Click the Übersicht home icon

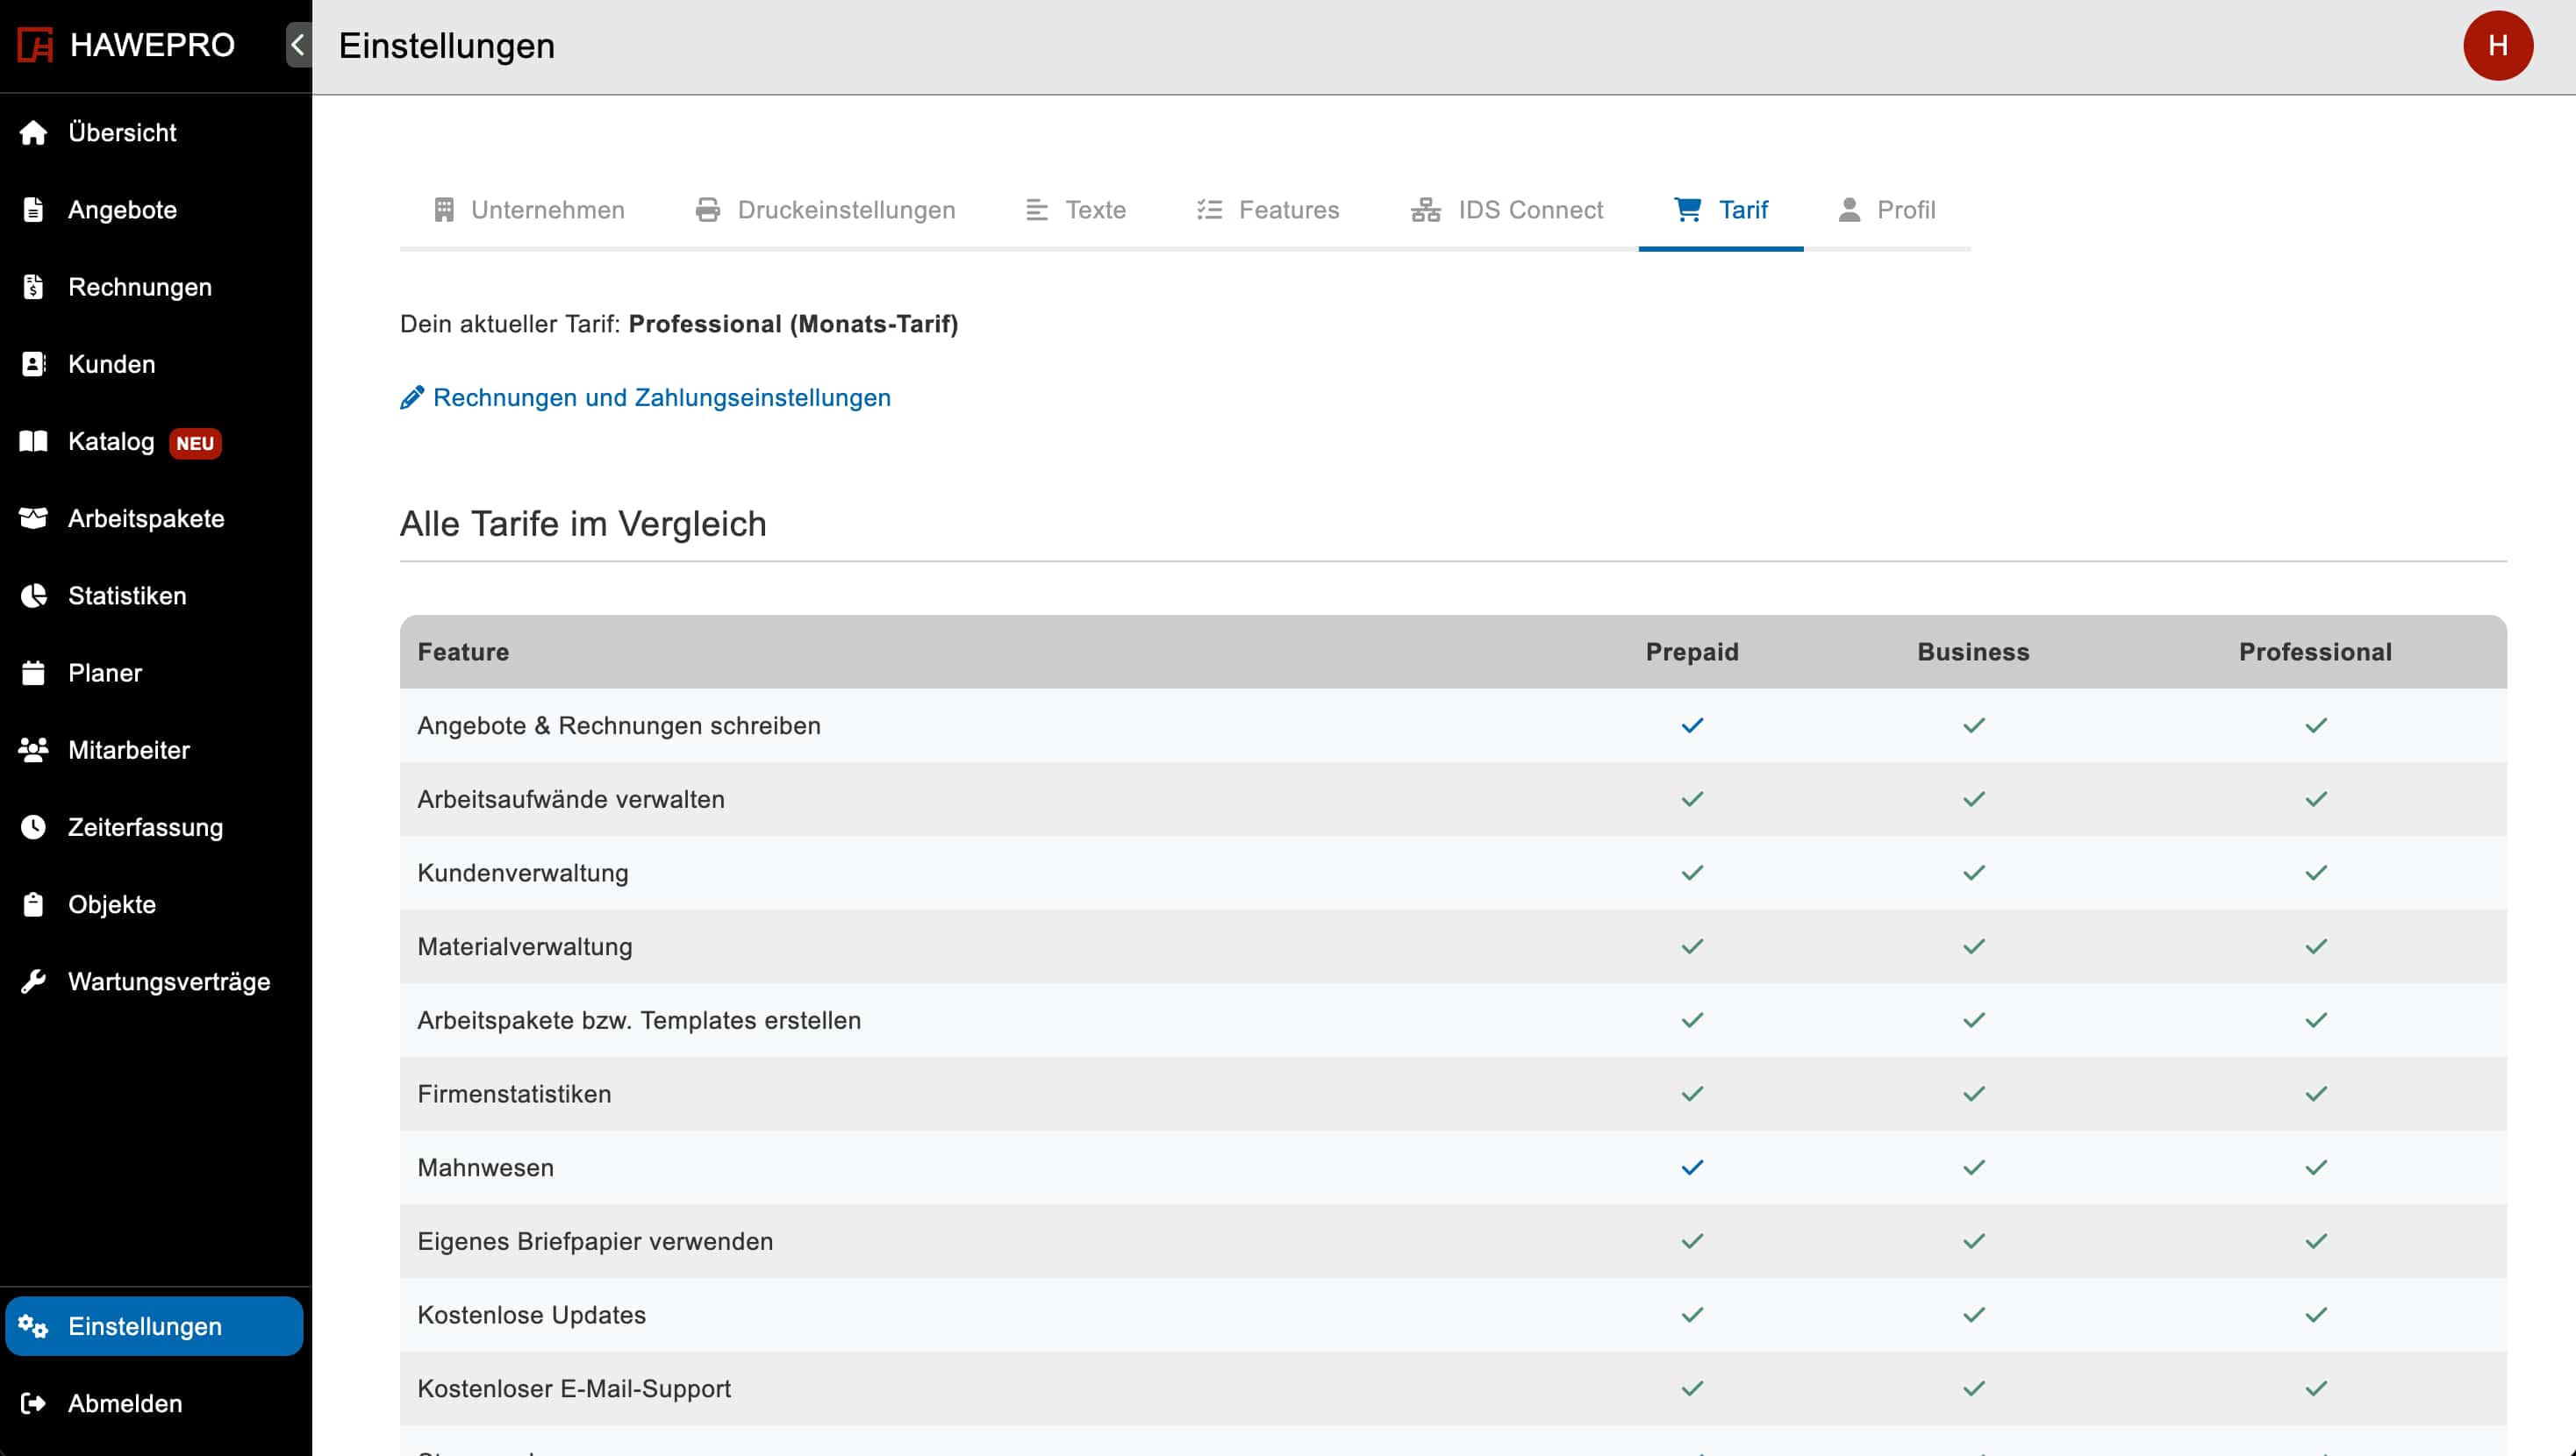point(33,133)
